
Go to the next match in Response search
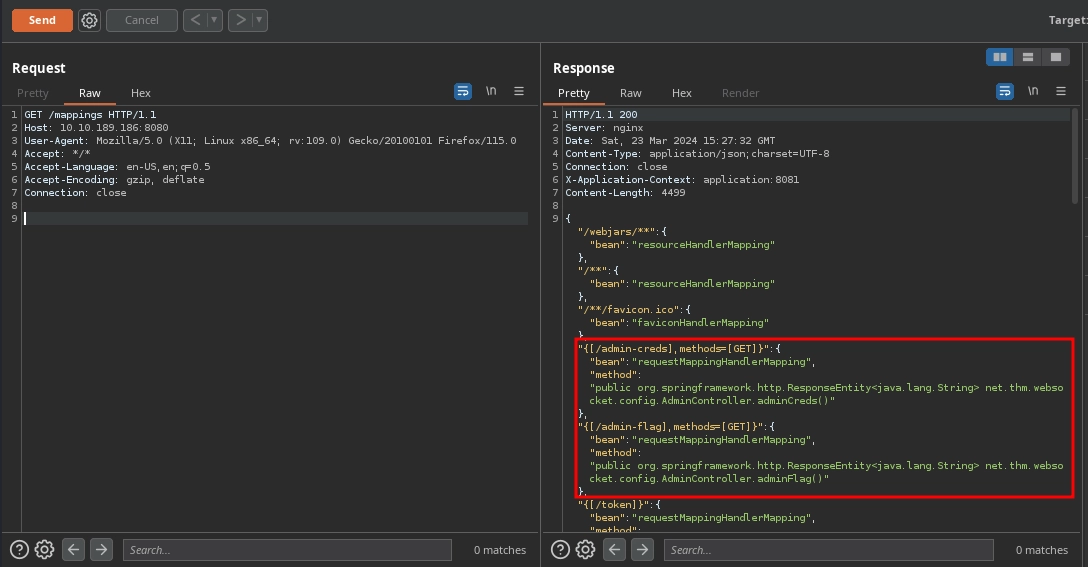(x=643, y=549)
